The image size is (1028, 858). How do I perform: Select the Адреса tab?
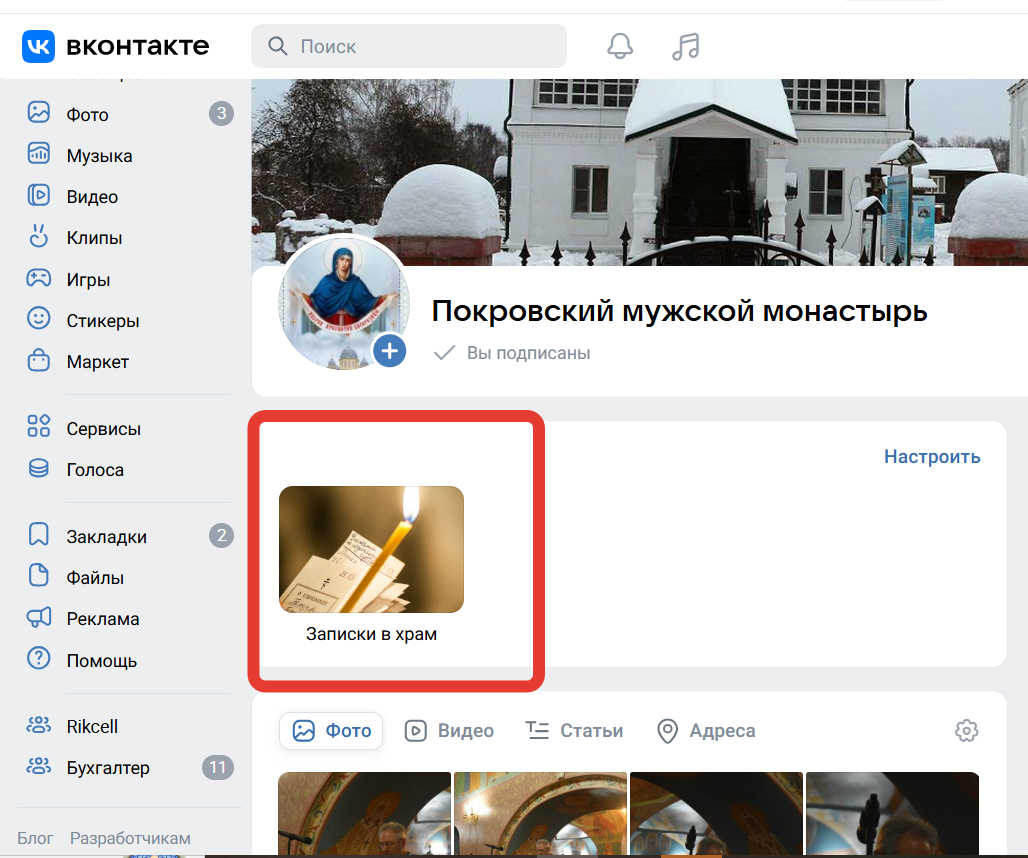click(705, 731)
